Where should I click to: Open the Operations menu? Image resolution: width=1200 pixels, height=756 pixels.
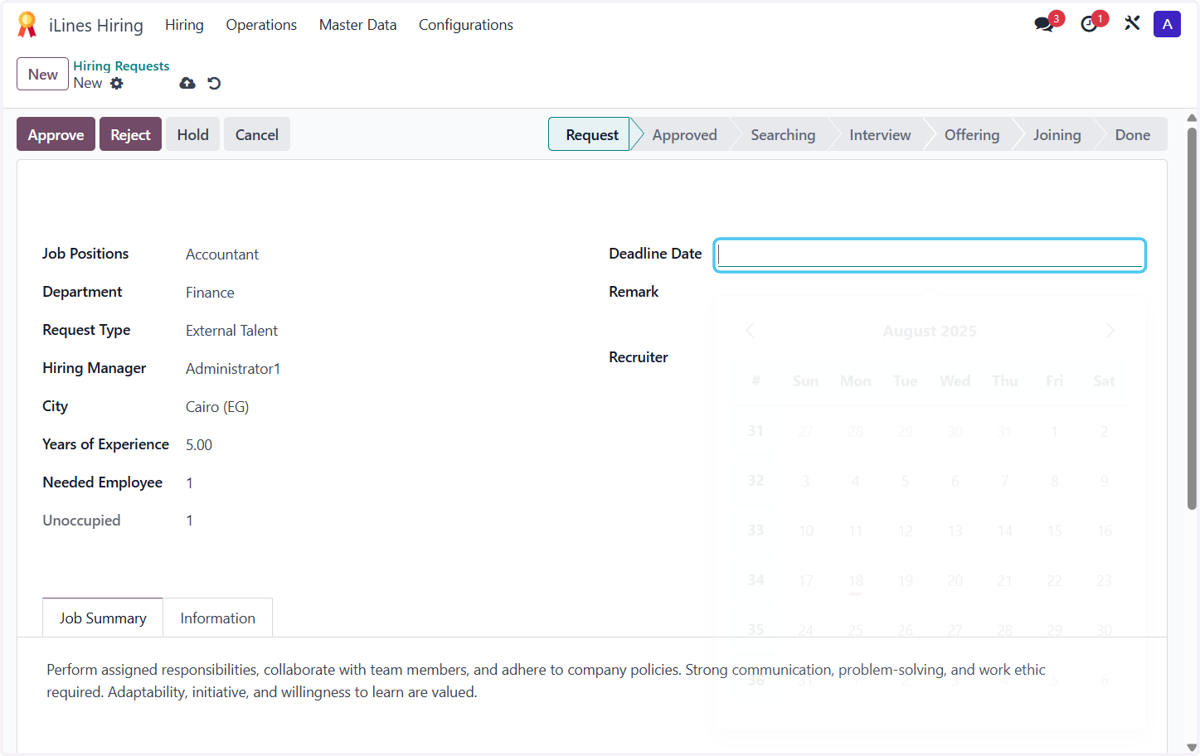[261, 25]
